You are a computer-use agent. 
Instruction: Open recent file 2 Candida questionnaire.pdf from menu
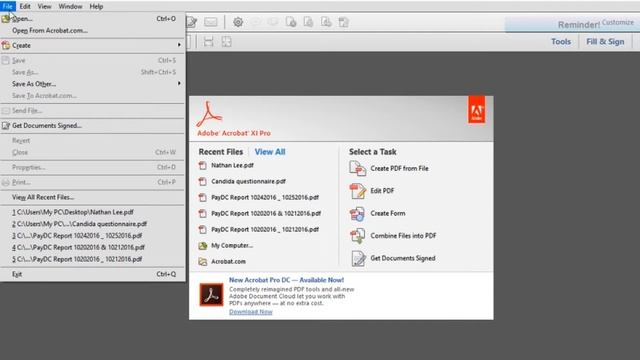click(93, 224)
